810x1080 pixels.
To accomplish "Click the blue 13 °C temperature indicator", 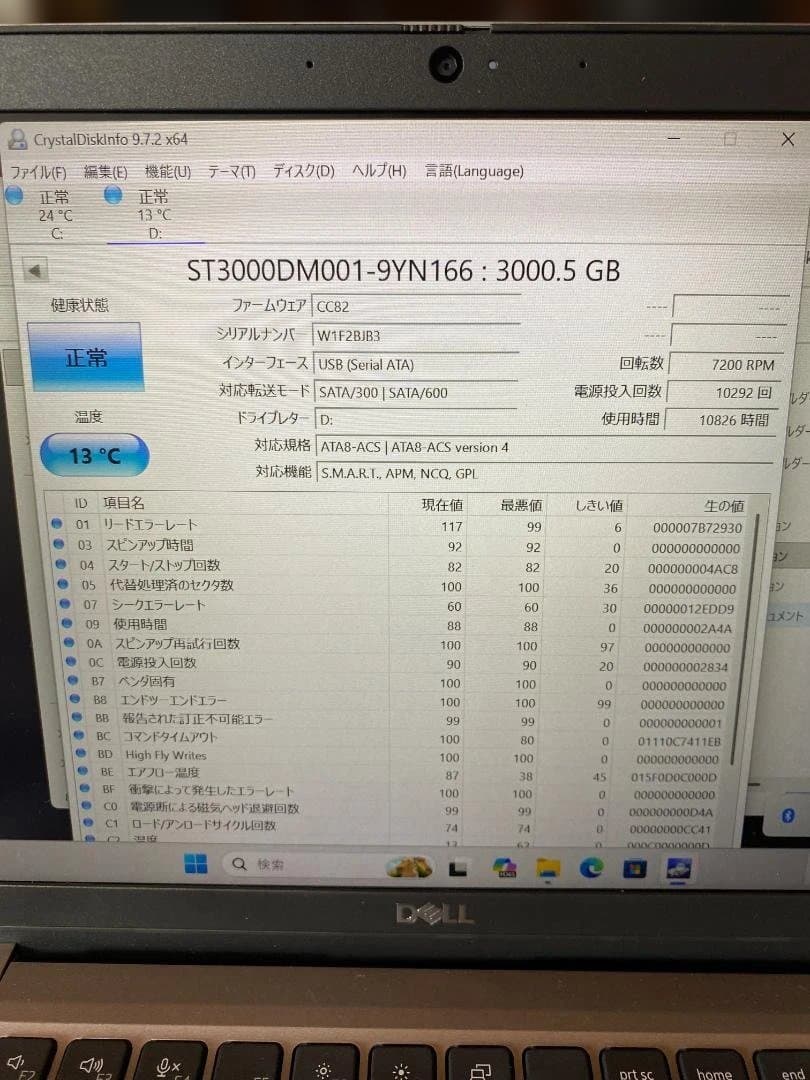I will [92, 454].
